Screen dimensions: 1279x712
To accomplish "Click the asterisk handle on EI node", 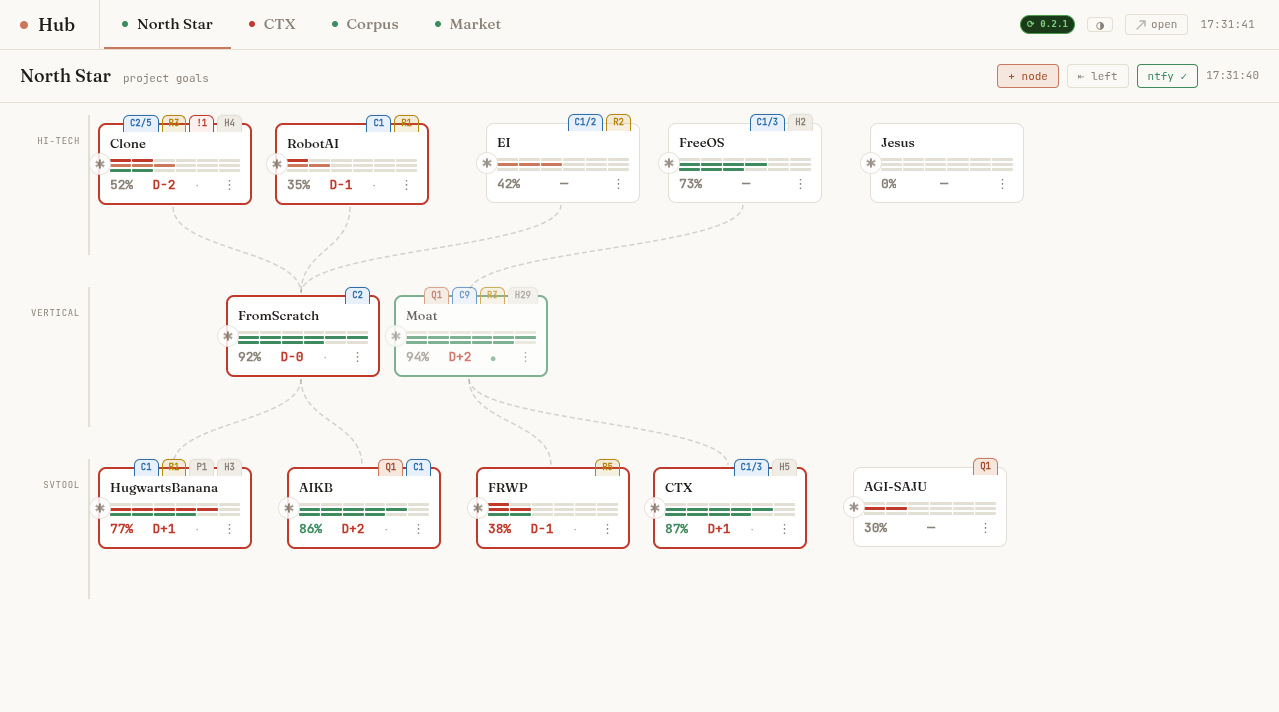I will pos(487,163).
